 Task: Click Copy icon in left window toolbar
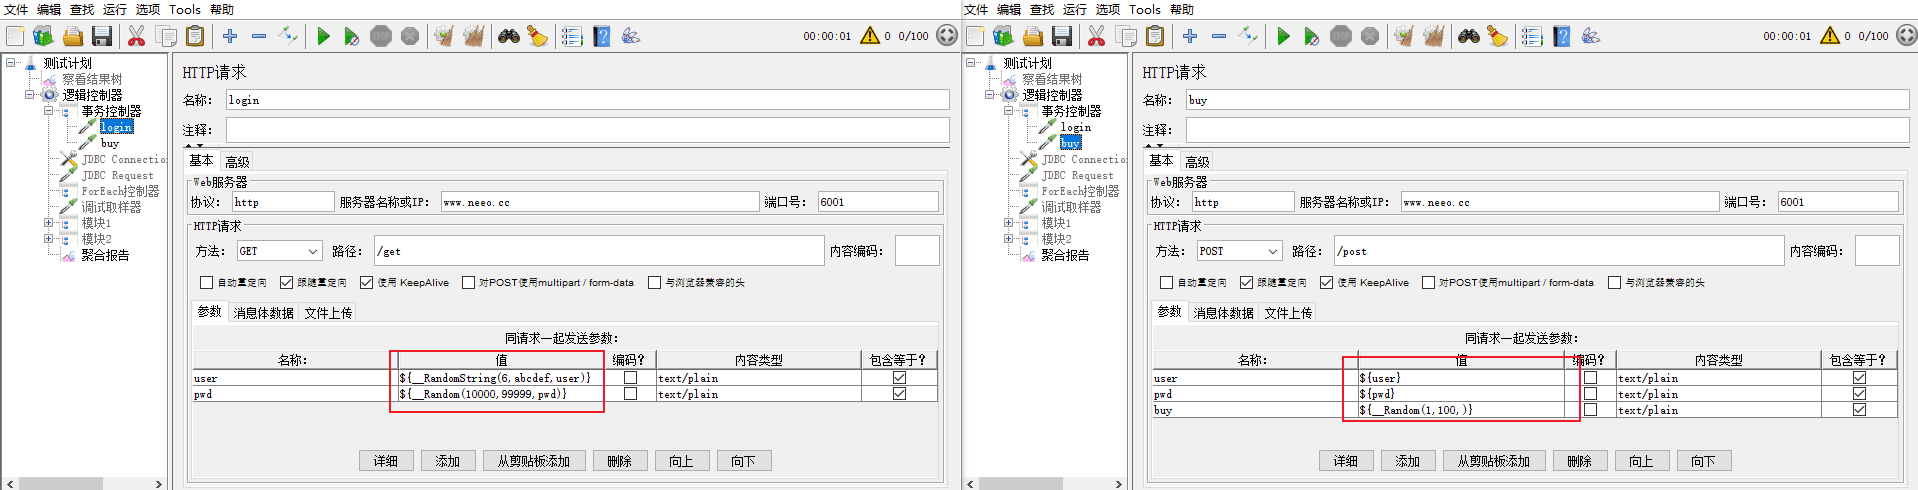coord(166,36)
